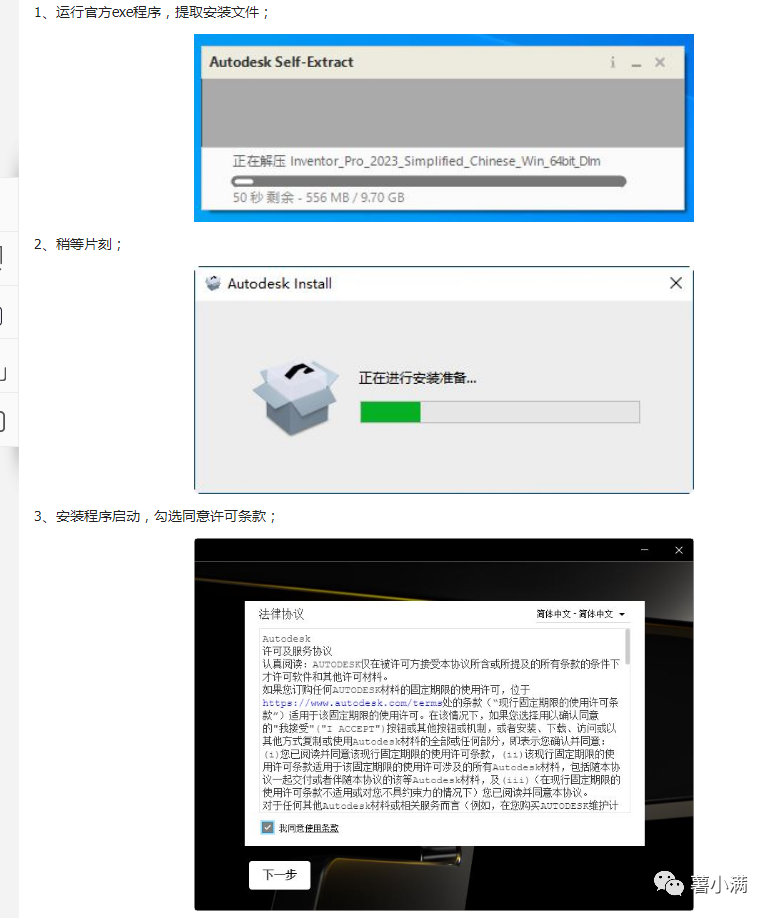The height and width of the screenshot is (918, 772).
Task: Click the info icon in Autodesk Self-Extract
Action: click(x=612, y=62)
